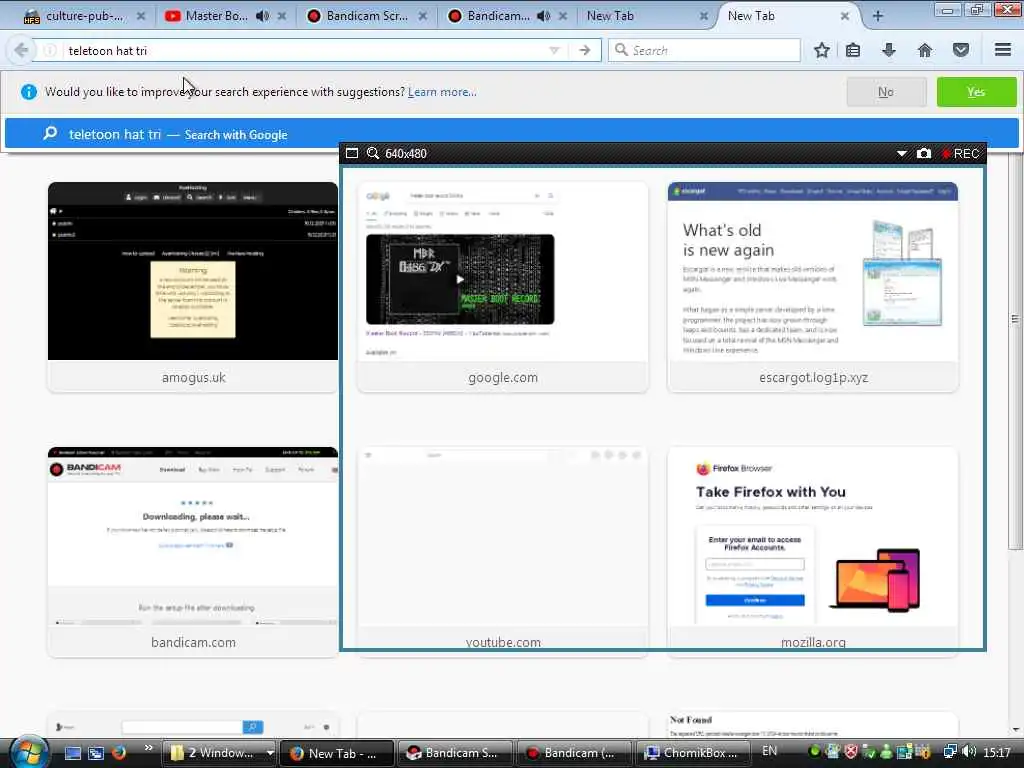
Task: Launch Firefox from quick launch
Action: tap(119, 753)
